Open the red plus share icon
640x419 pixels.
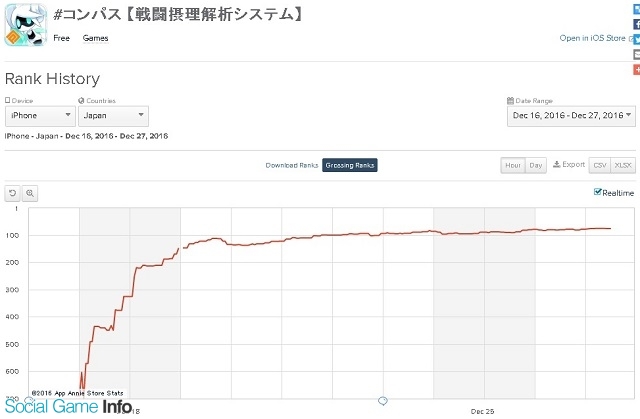click(x=636, y=69)
